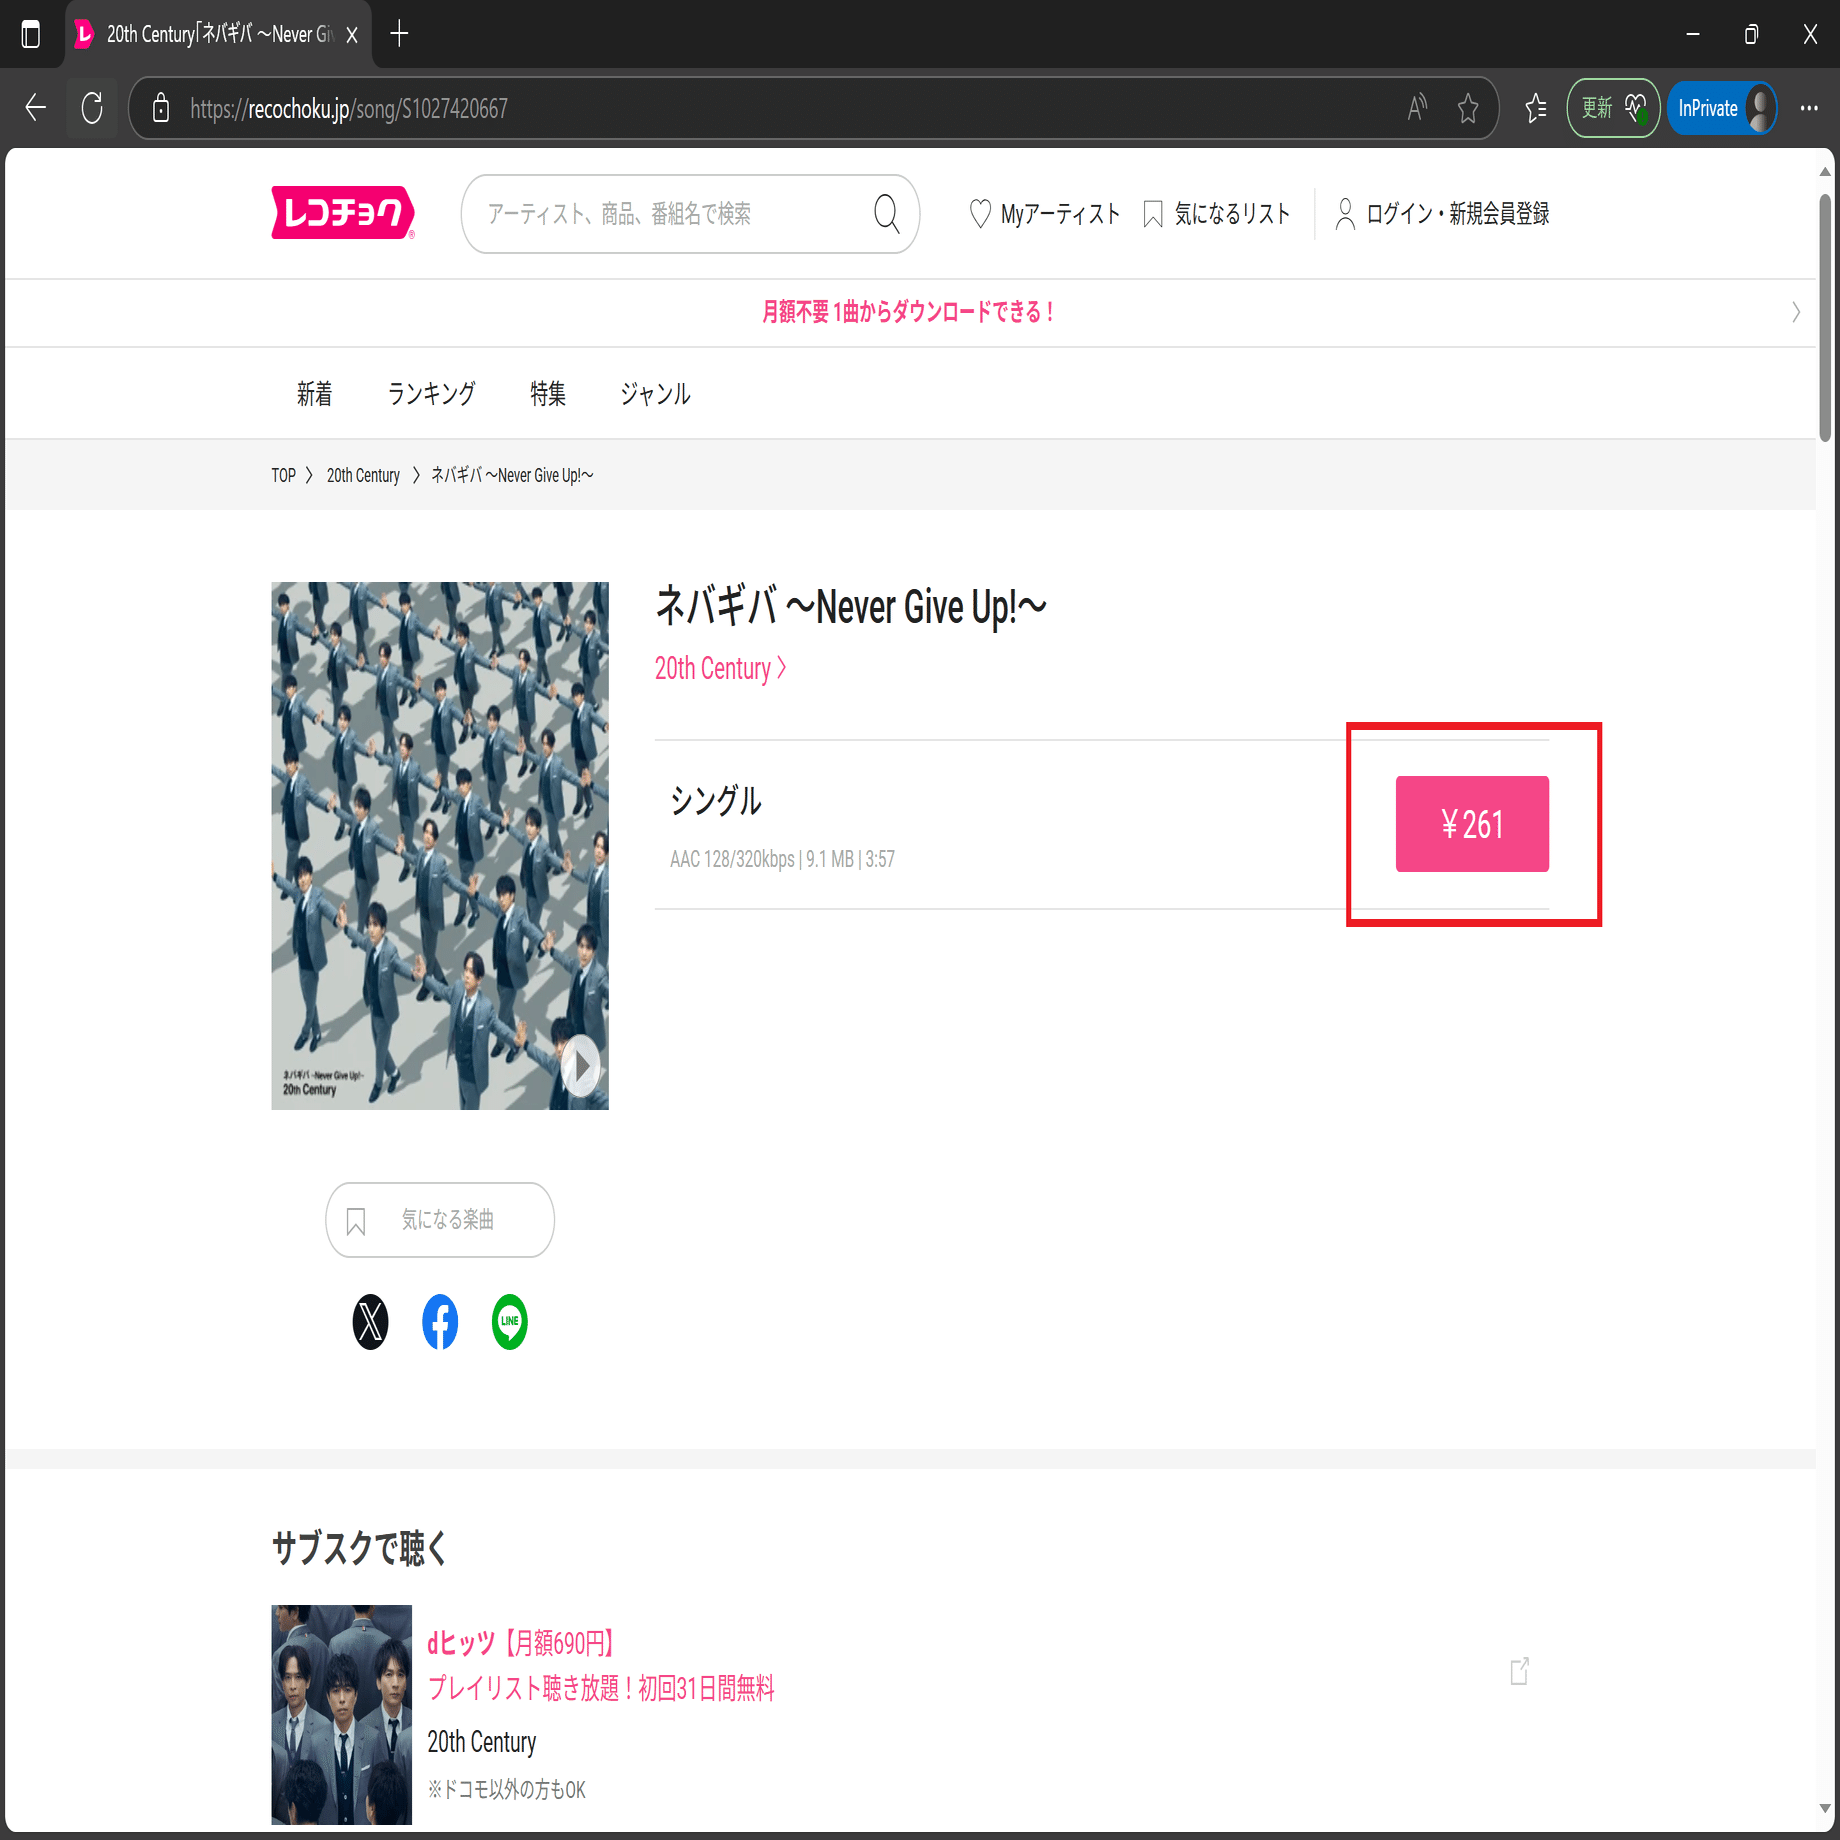This screenshot has width=1840, height=1840.
Task: Click the Myアーティスト heart icon
Action: click(x=981, y=212)
